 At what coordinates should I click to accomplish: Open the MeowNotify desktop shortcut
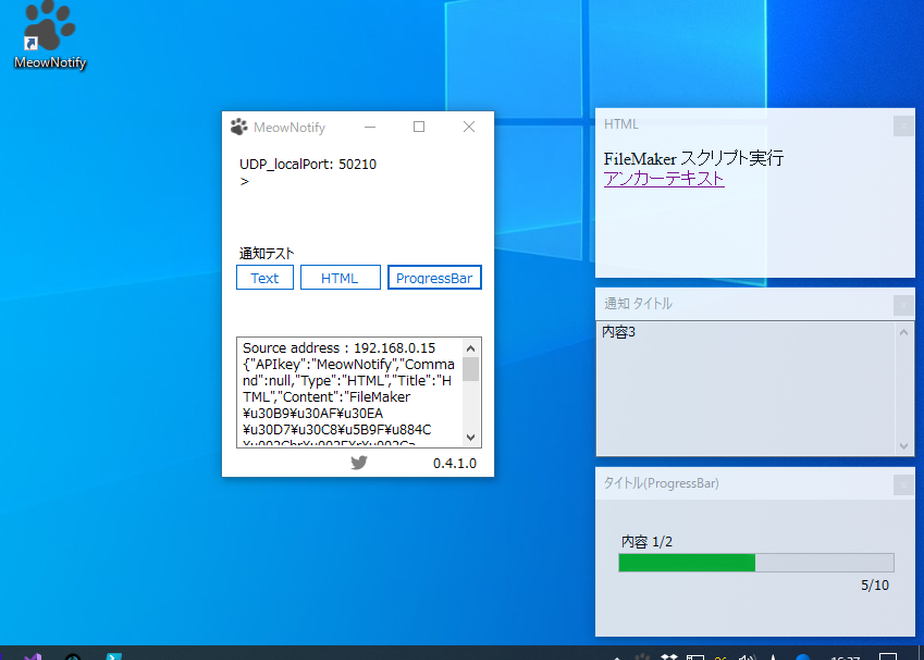click(x=50, y=35)
